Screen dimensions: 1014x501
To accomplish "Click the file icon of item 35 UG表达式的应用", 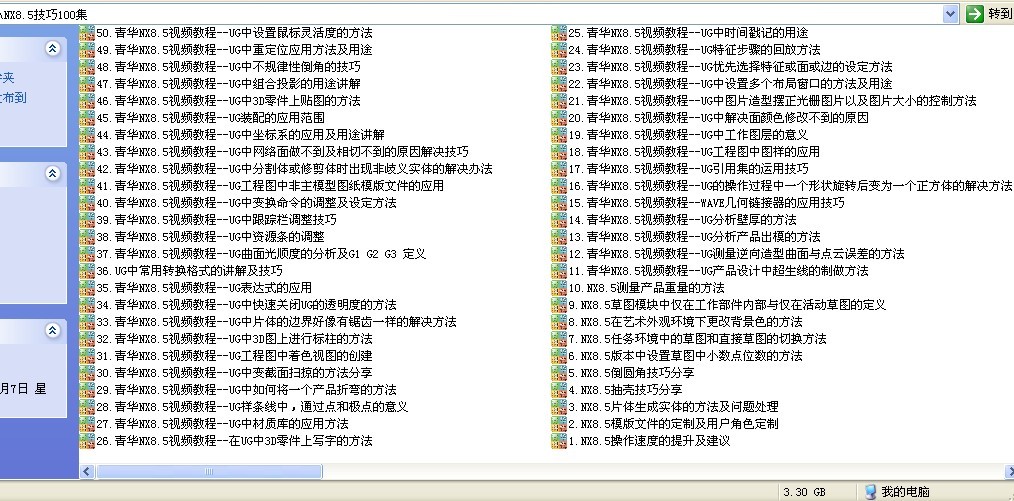I will coord(87,288).
